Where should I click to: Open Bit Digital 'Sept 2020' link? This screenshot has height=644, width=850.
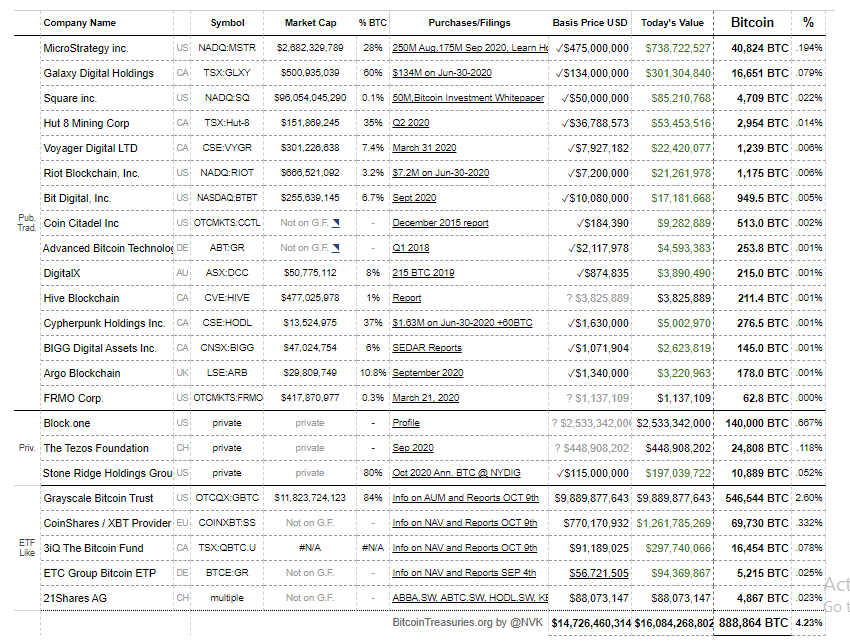tap(414, 198)
